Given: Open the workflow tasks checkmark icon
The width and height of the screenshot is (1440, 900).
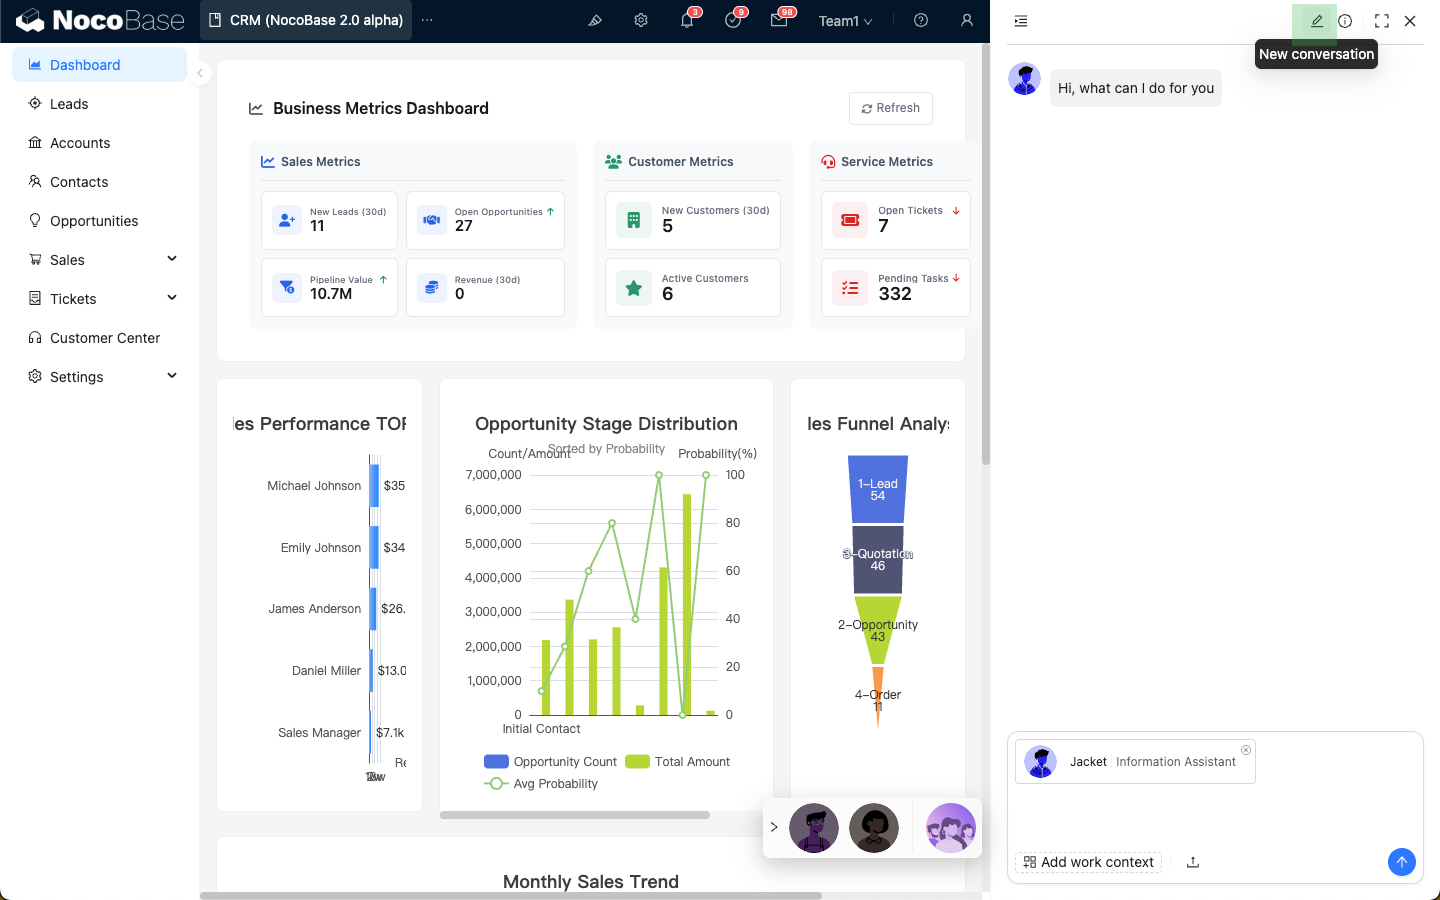Looking at the screenshot, I should 733,21.
